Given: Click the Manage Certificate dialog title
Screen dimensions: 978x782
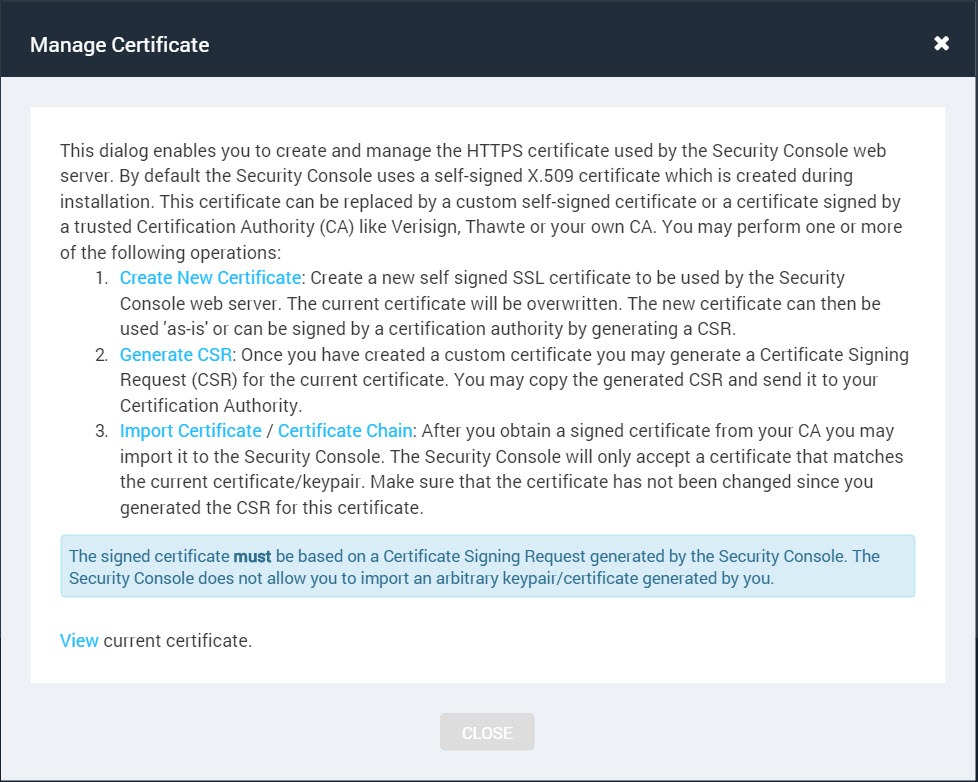Looking at the screenshot, I should (x=120, y=45).
